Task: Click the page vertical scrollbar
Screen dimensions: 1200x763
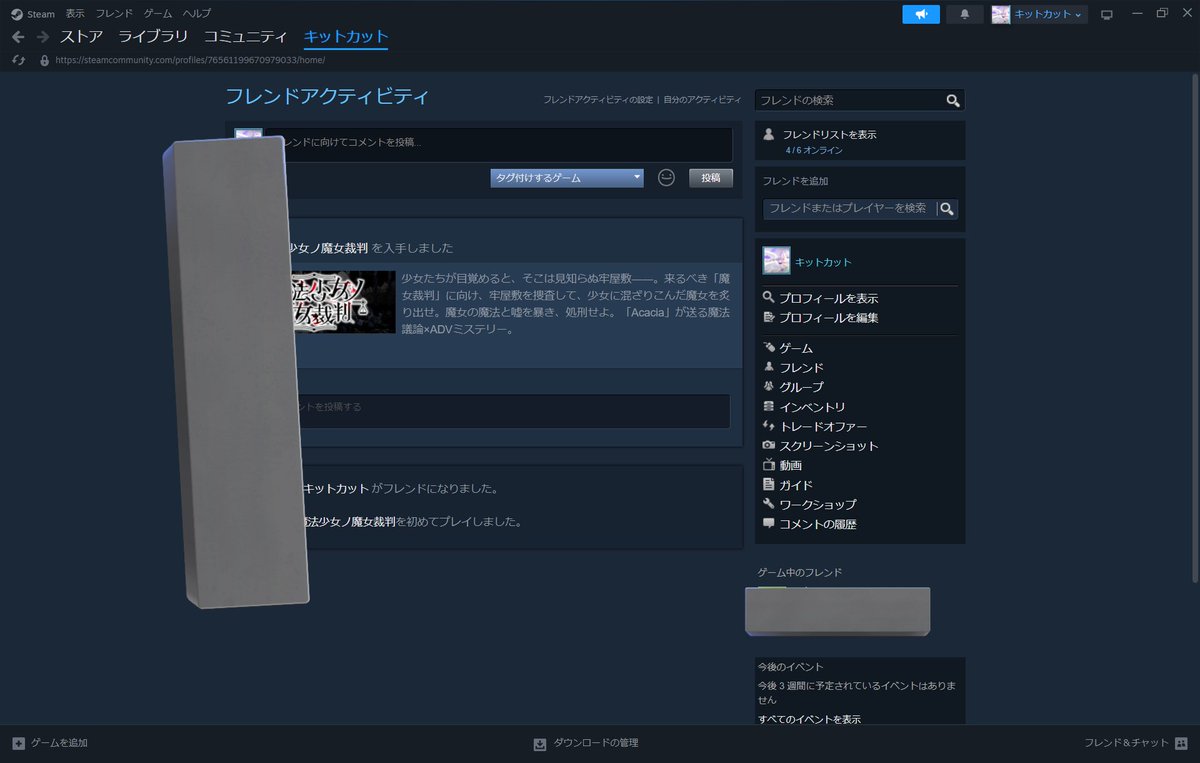Action: 1194,328
